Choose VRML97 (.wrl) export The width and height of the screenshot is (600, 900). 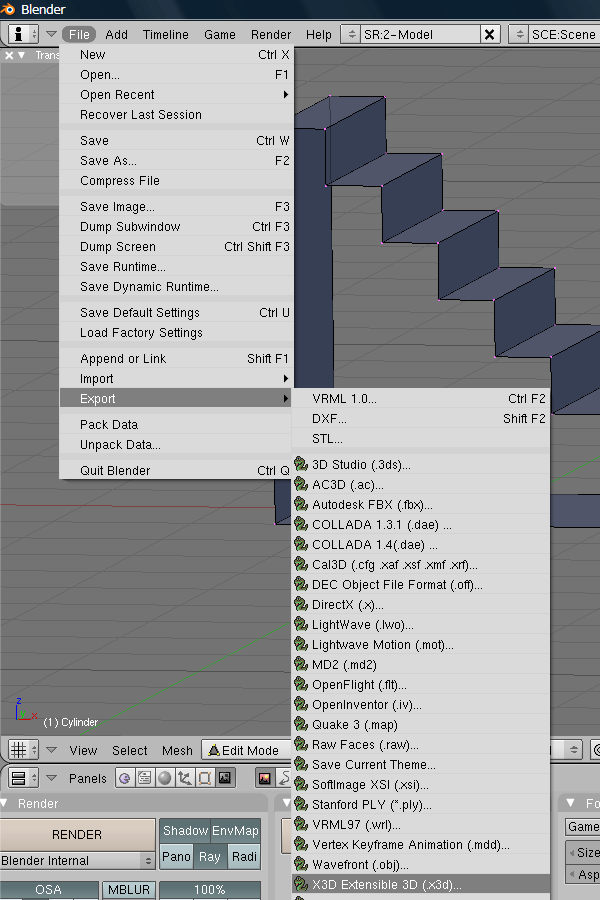[x=421, y=824]
